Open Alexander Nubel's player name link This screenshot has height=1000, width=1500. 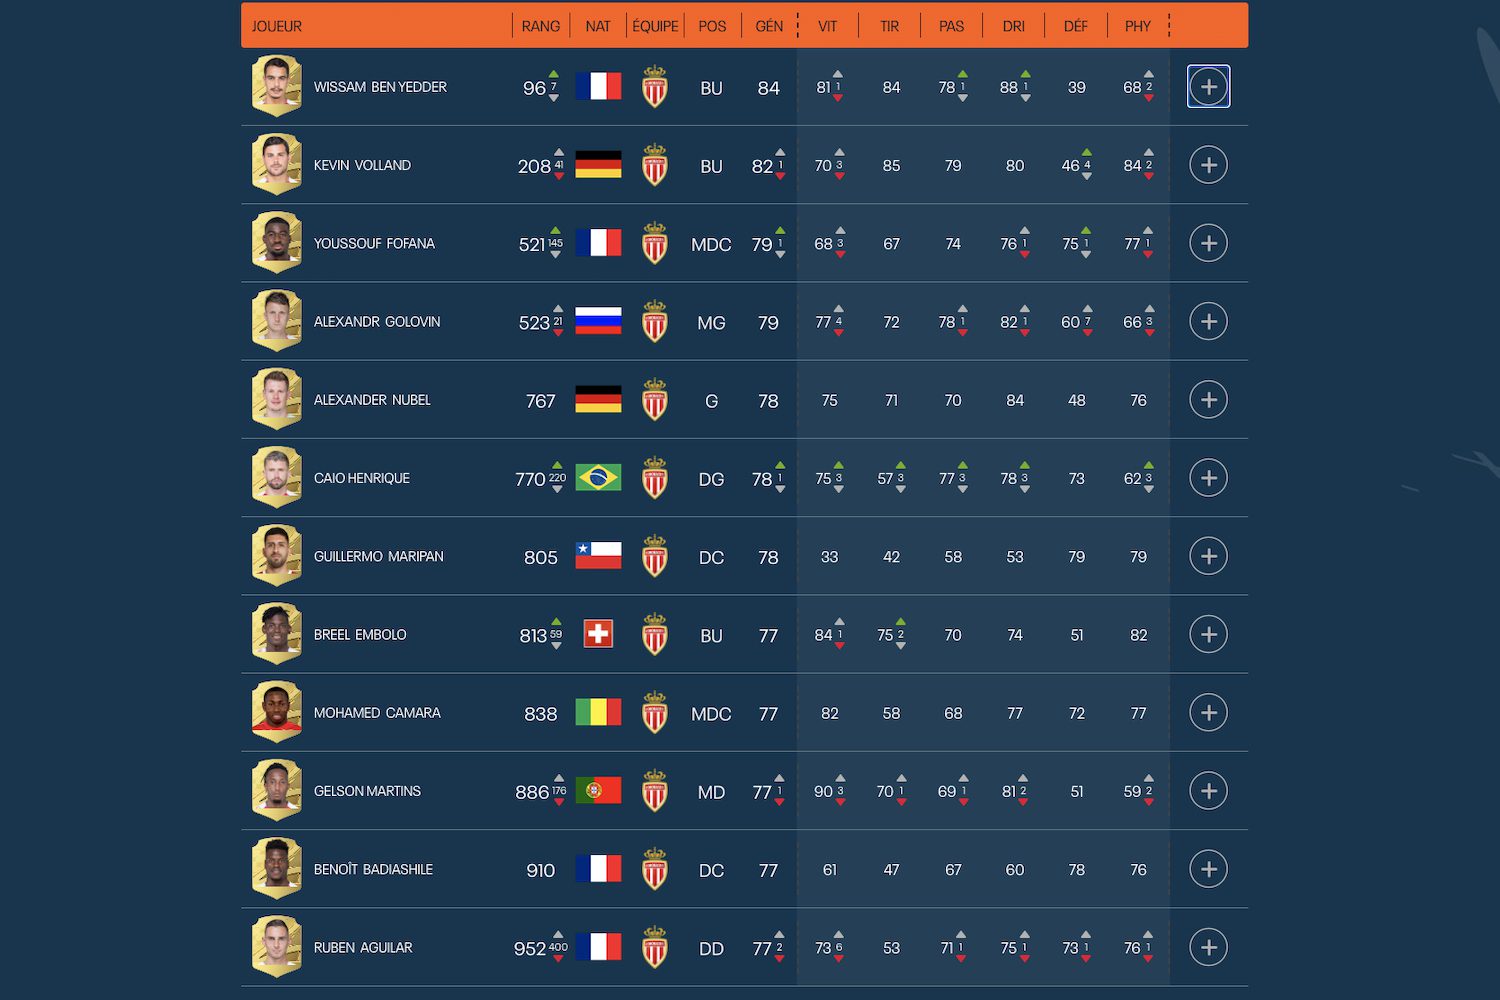pyautogui.click(x=372, y=400)
